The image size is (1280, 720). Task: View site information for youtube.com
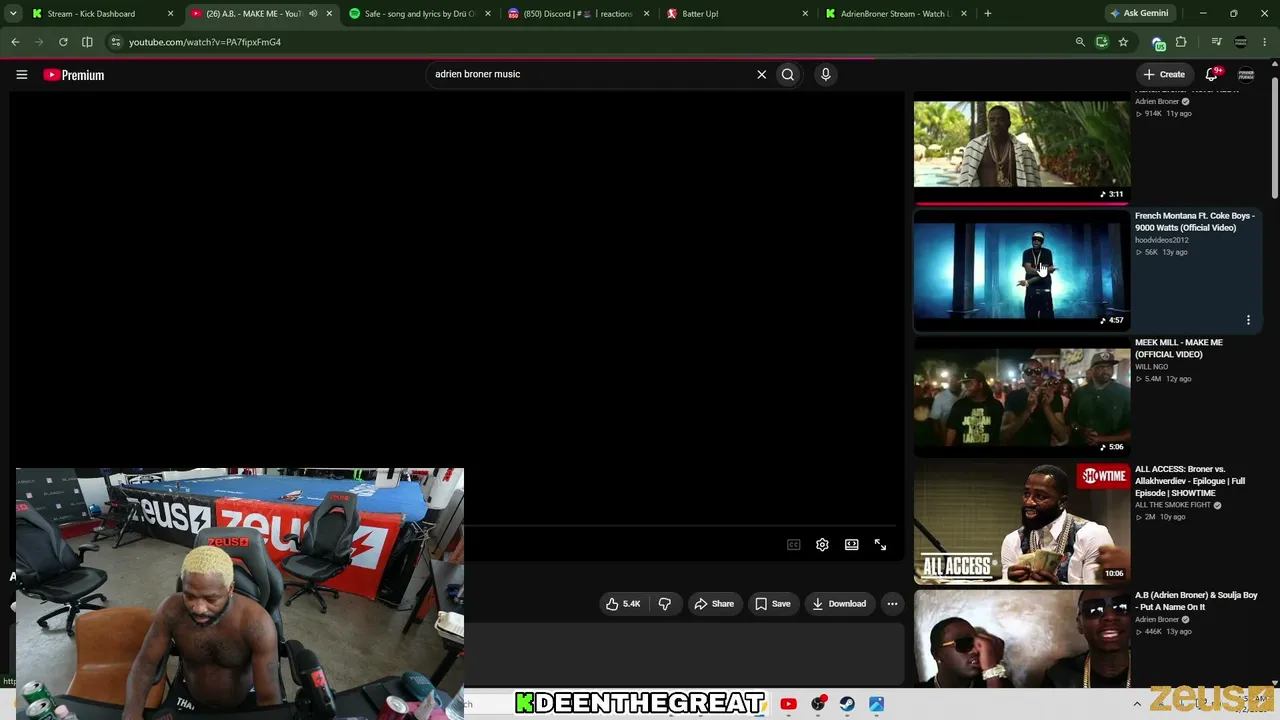point(116,42)
